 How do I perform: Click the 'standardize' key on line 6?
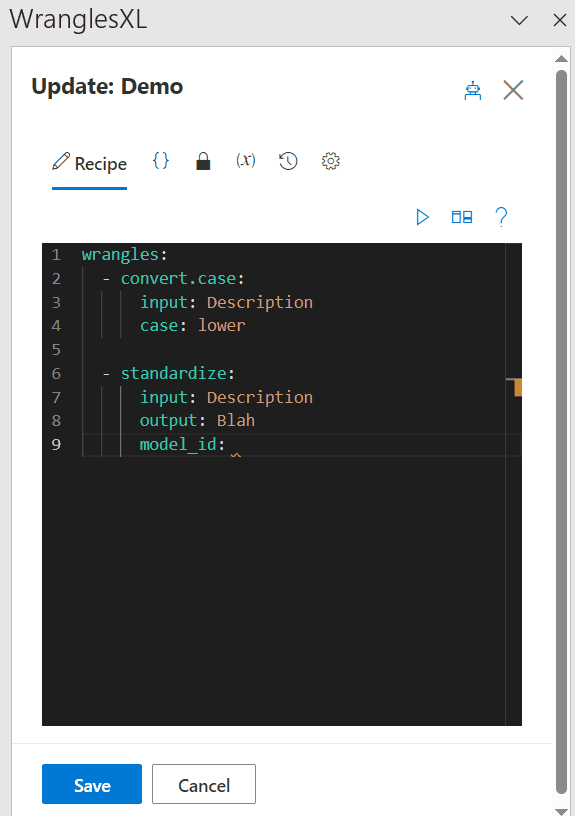point(174,373)
